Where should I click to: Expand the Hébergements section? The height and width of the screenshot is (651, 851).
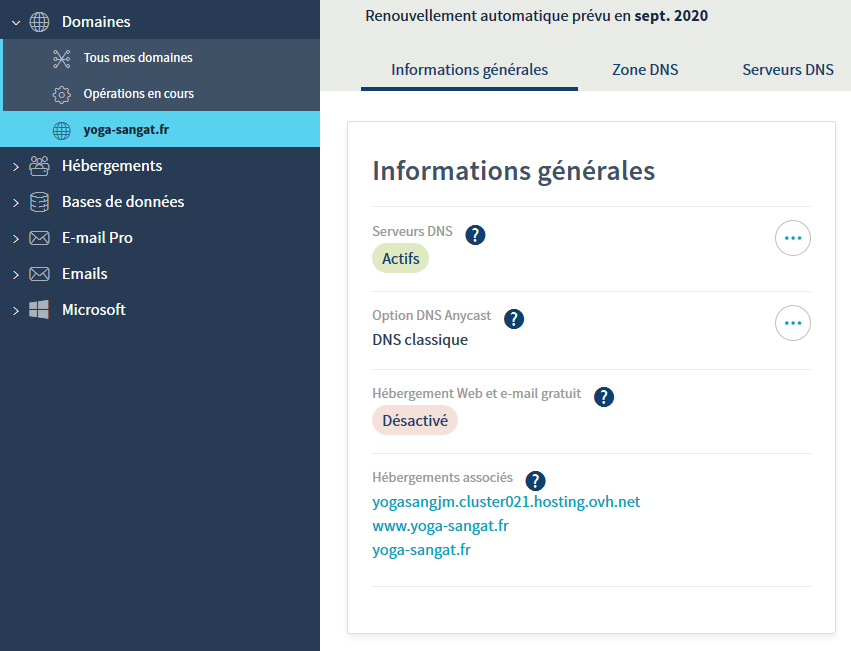[x=15, y=166]
